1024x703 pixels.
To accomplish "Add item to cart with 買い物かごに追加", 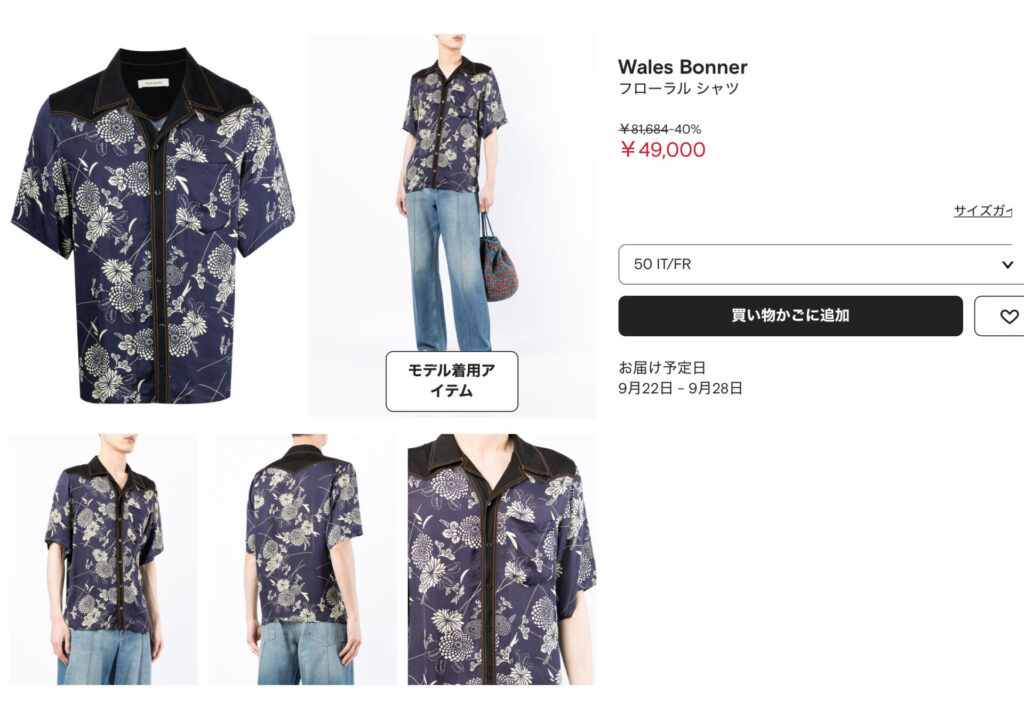I will pos(790,316).
